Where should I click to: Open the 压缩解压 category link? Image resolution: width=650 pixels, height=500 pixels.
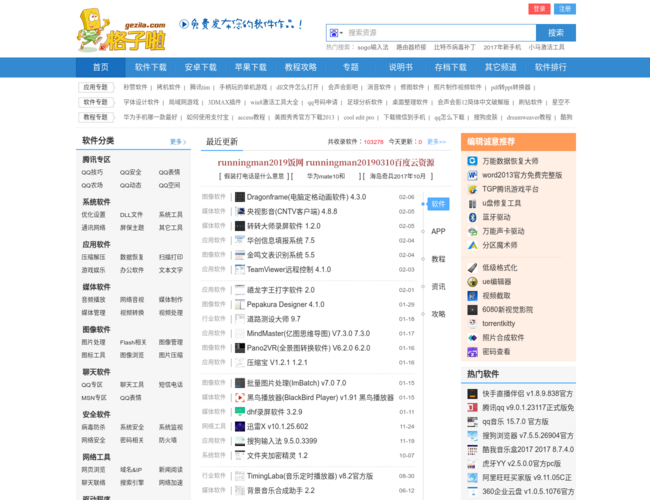coord(93,257)
